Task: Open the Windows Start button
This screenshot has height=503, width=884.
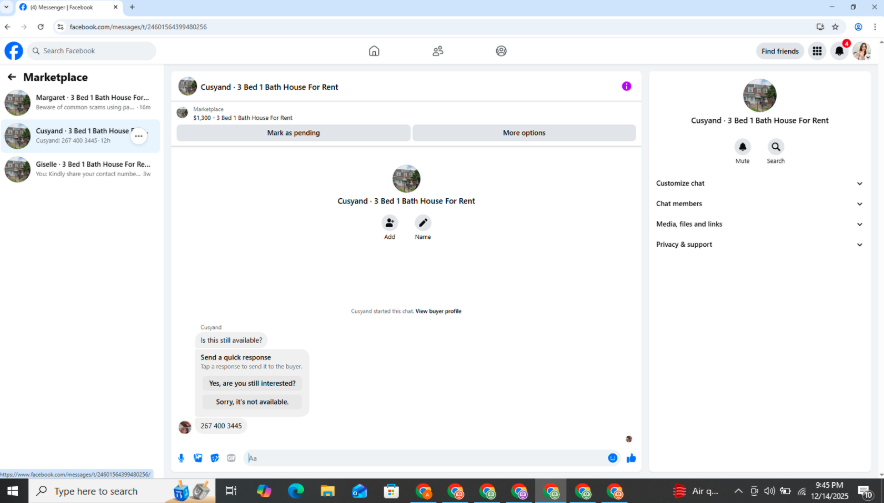Action: click(12, 491)
